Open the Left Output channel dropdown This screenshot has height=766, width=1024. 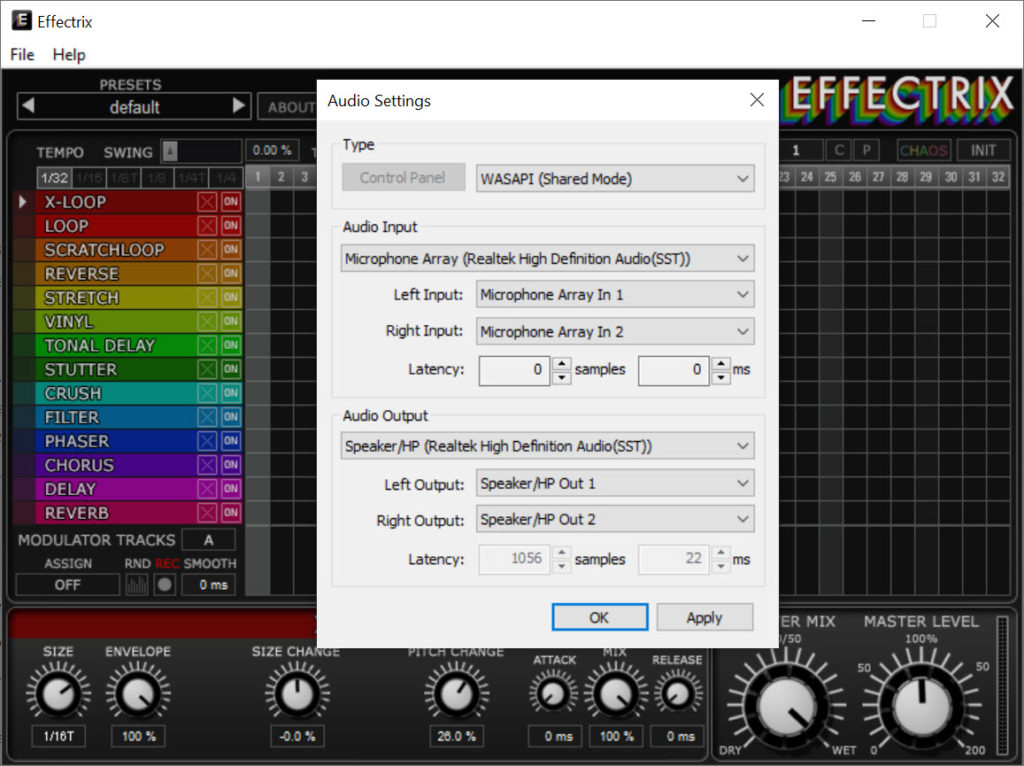[x=615, y=483]
